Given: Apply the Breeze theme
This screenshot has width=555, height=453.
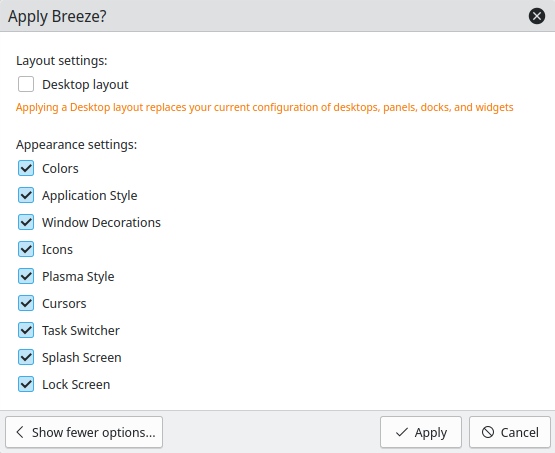Looking at the screenshot, I should click(421, 432).
